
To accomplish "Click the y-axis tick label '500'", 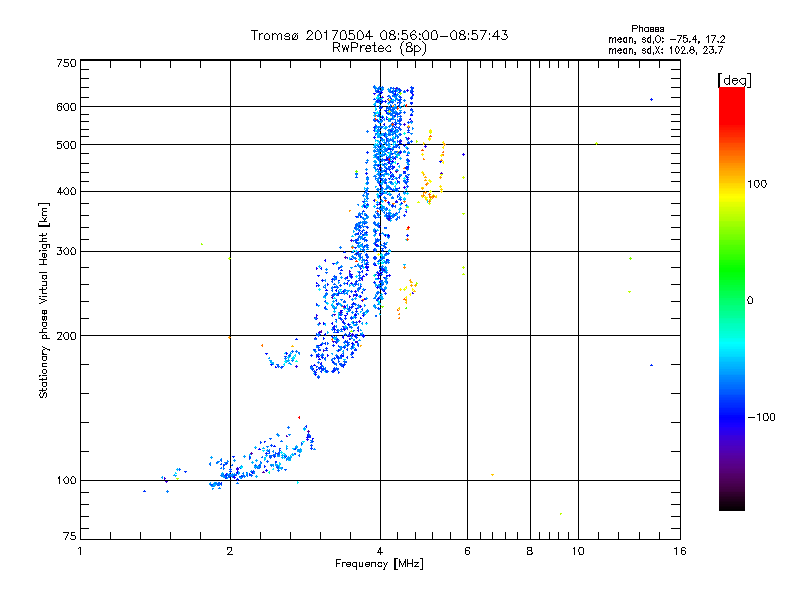I will (66, 145).
